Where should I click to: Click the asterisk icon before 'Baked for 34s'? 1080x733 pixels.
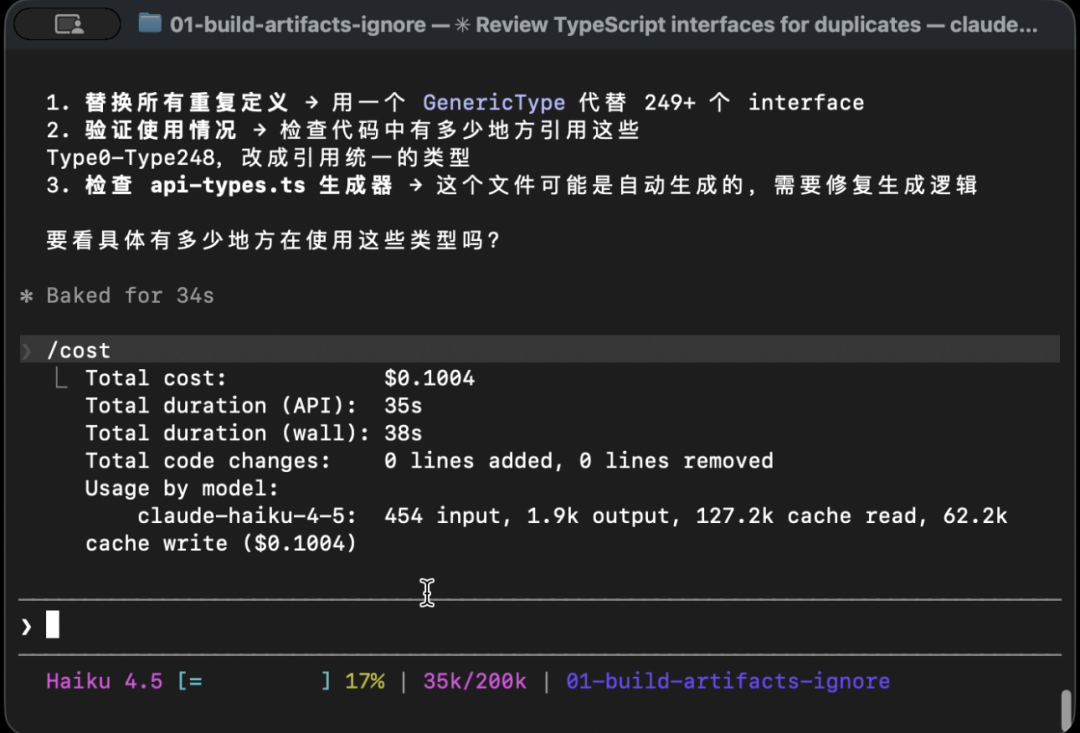tap(26, 296)
